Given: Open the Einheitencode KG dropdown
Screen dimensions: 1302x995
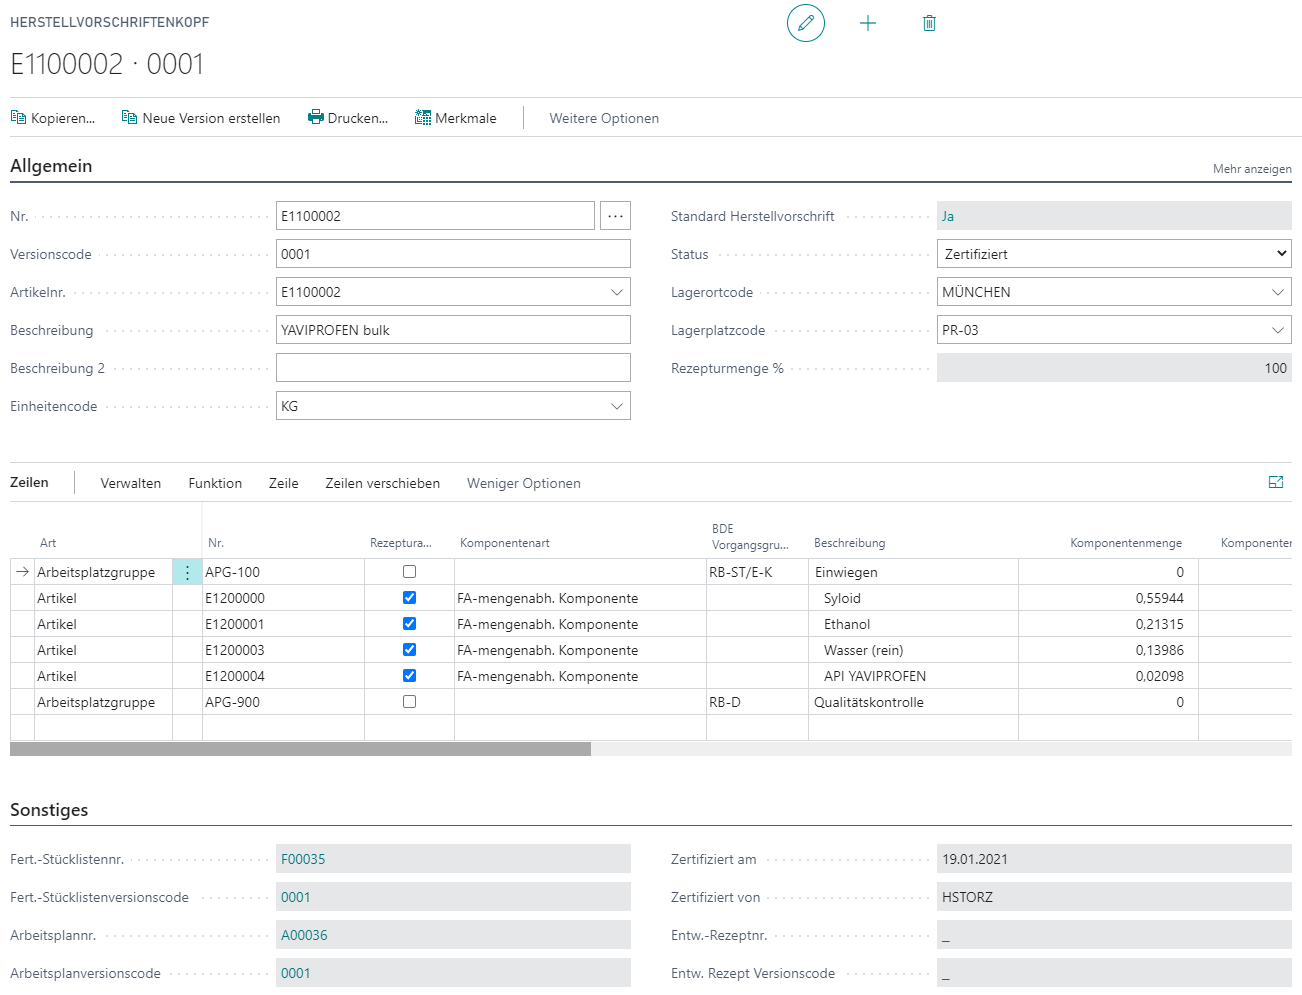Looking at the screenshot, I should [x=616, y=406].
